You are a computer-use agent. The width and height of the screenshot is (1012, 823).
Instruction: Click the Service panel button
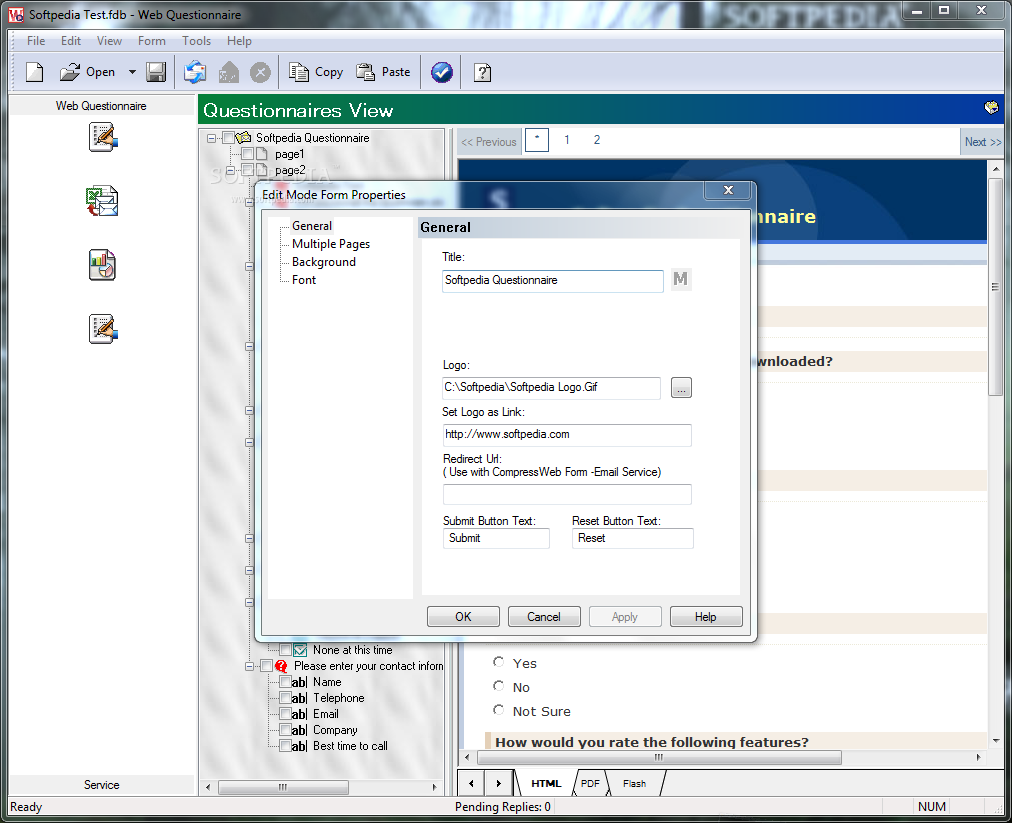102,785
